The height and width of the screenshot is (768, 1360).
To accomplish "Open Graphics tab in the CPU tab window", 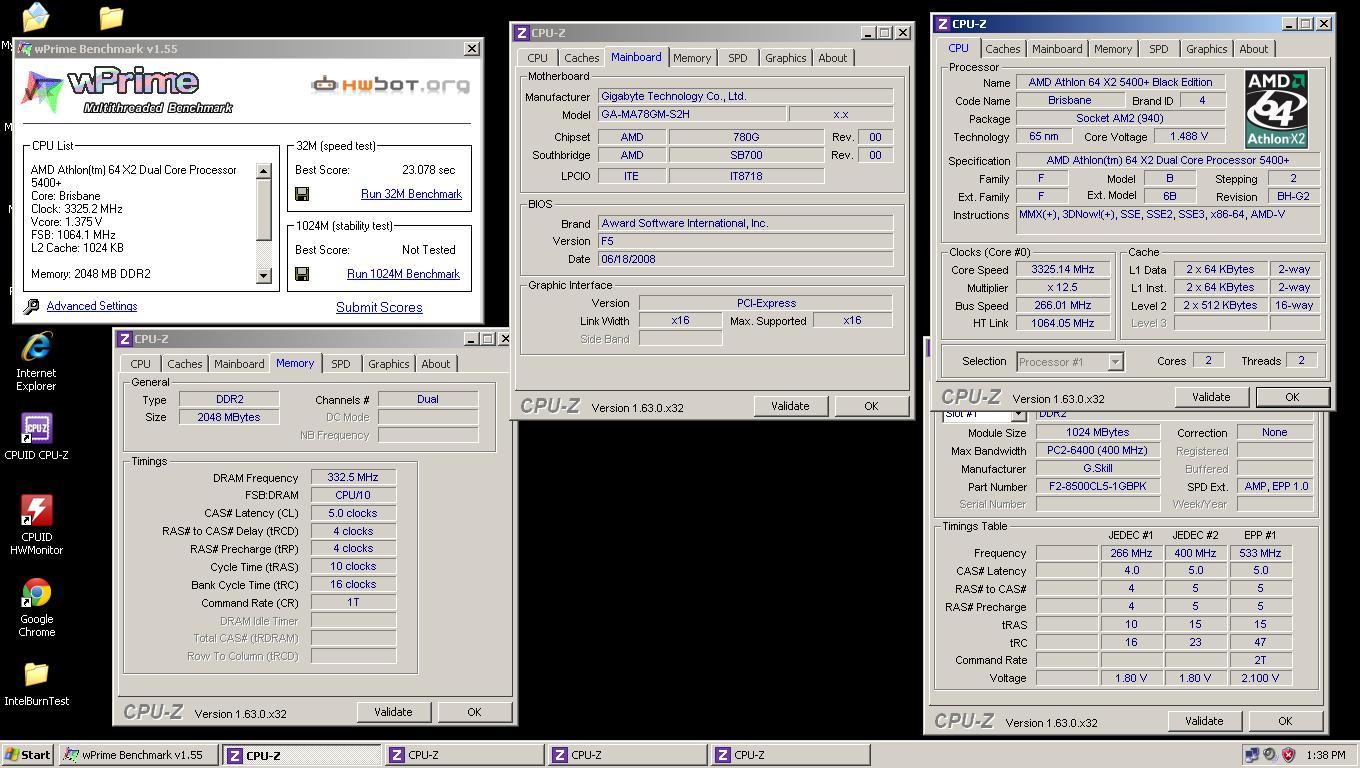I will point(1206,49).
